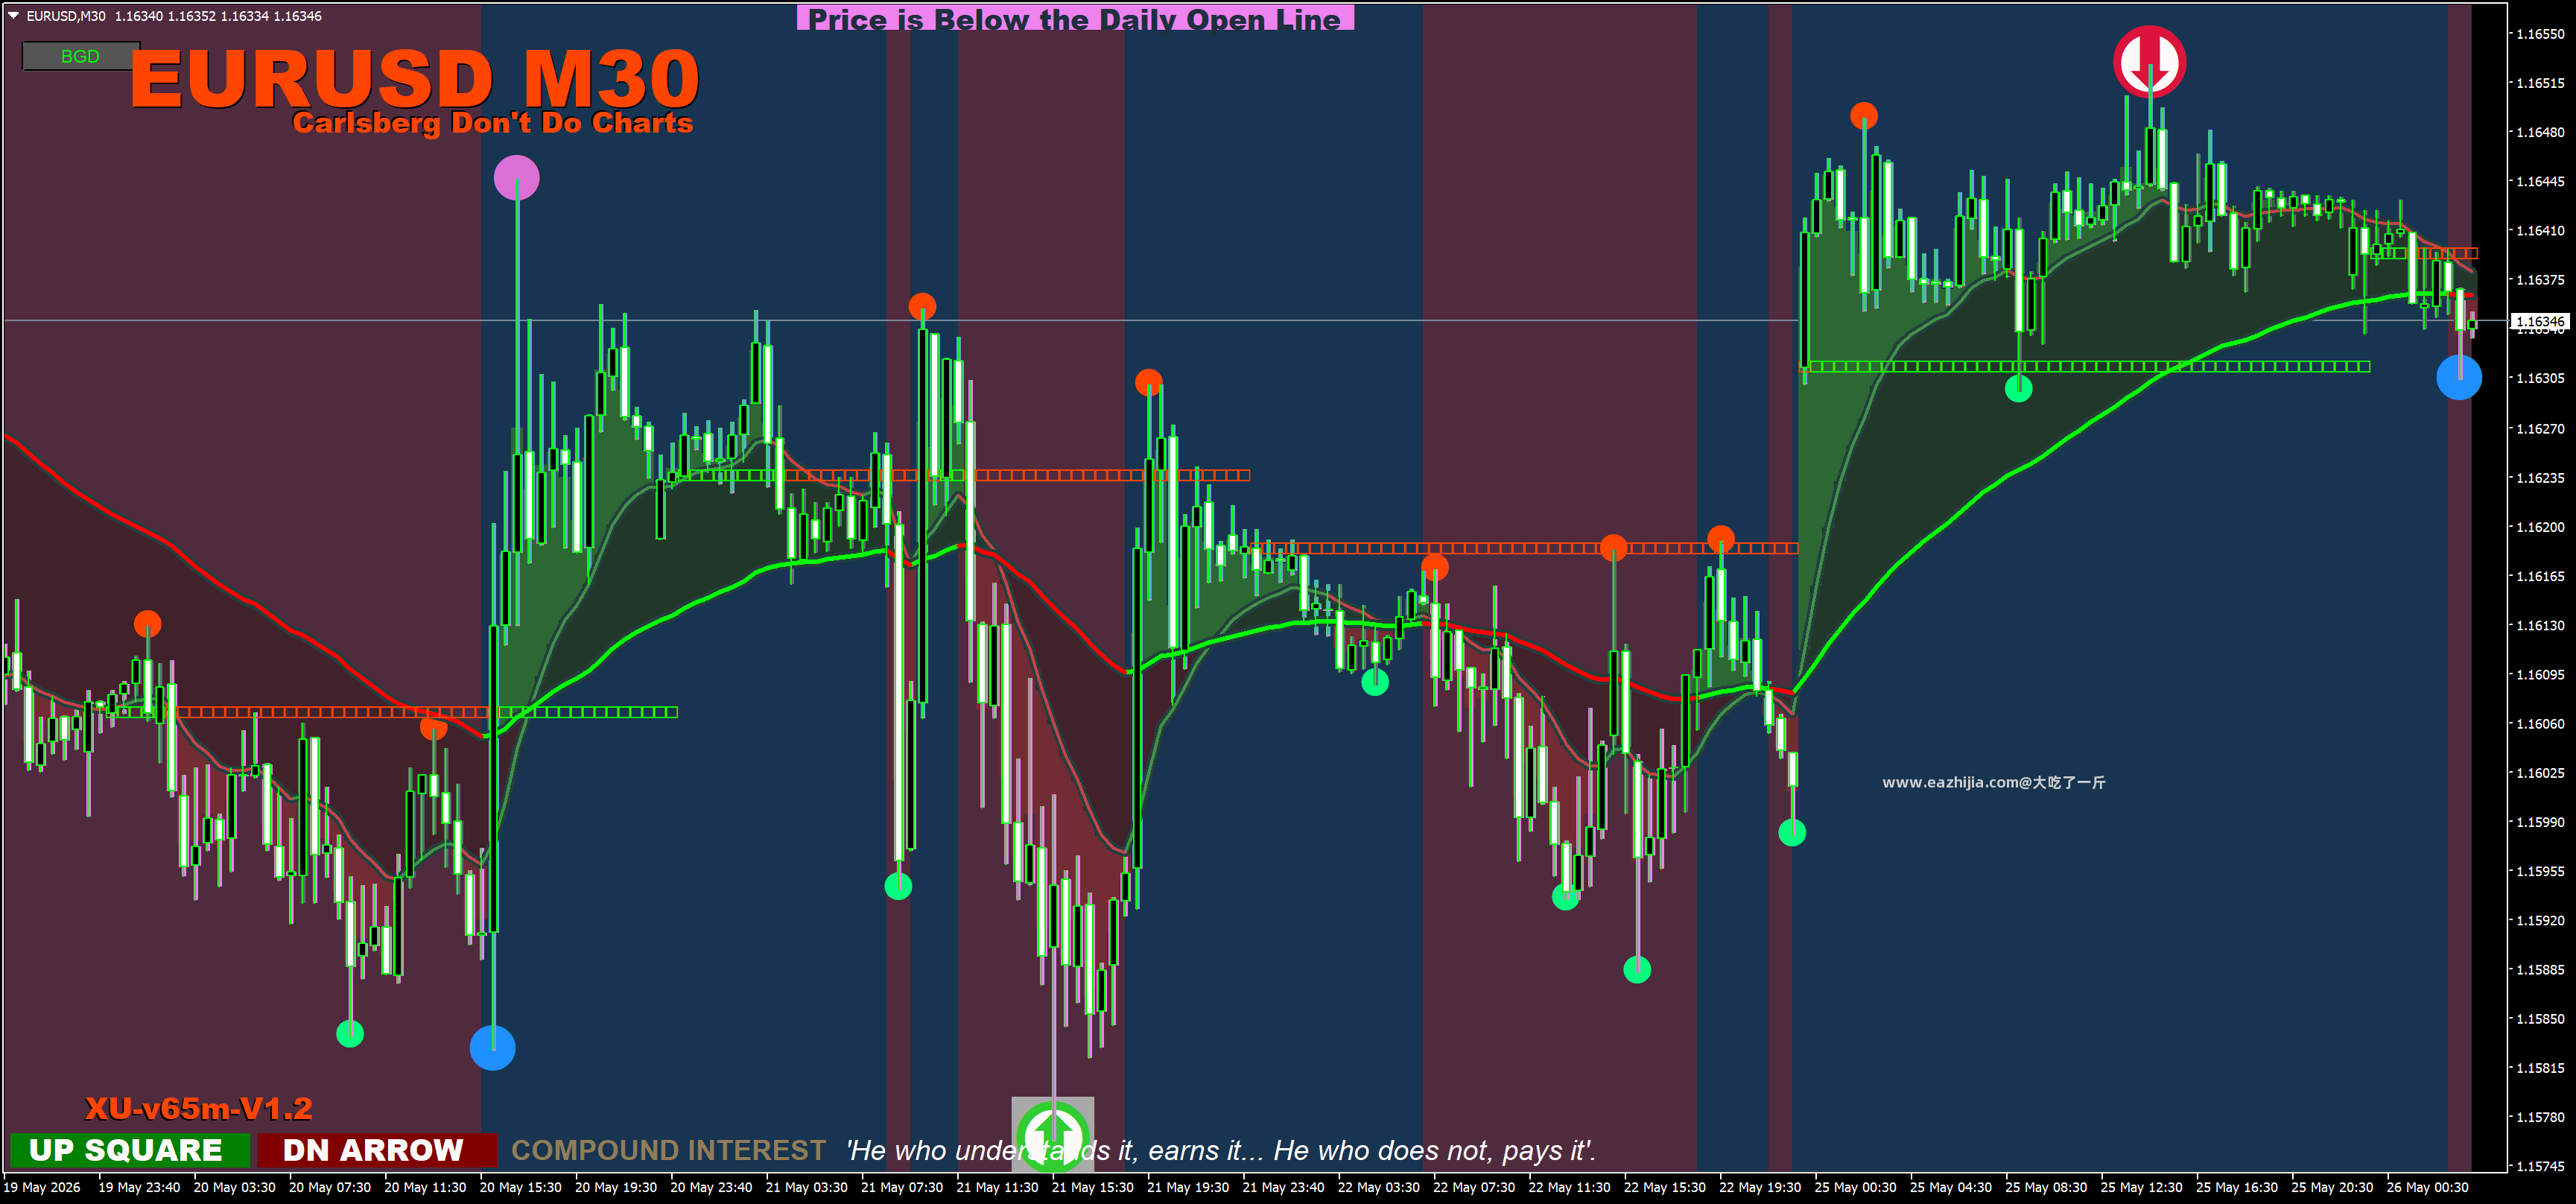
Task: Select the green dot below the 22 May 19:30 candle
Action: tap(1792, 832)
